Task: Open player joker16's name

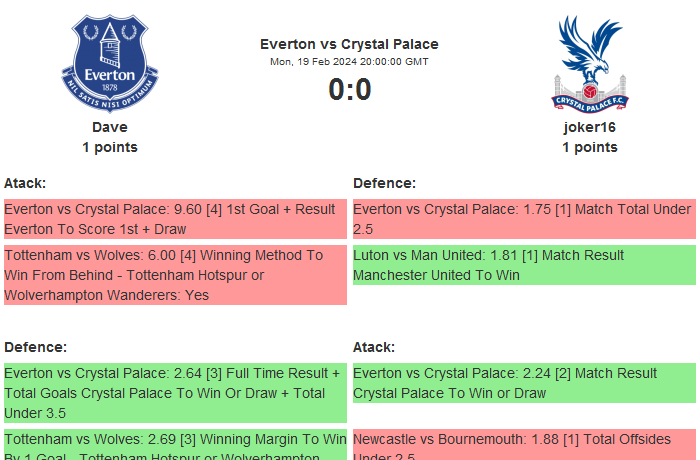Action: pos(589,127)
